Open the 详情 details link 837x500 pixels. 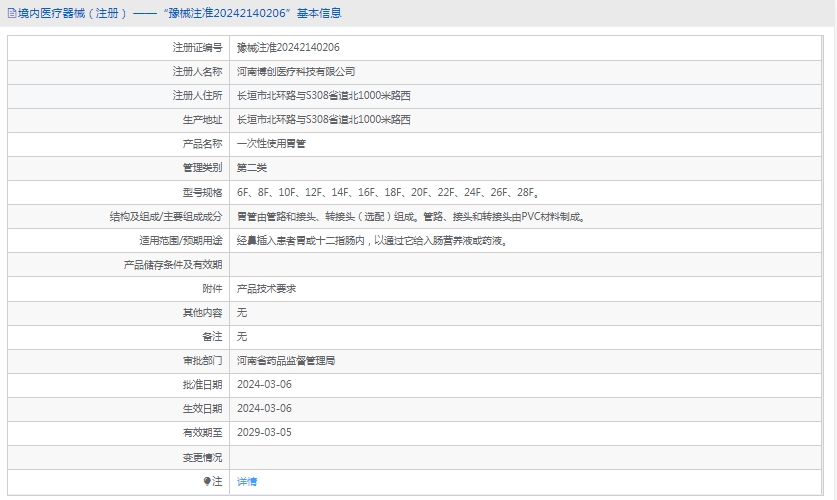coord(247,481)
